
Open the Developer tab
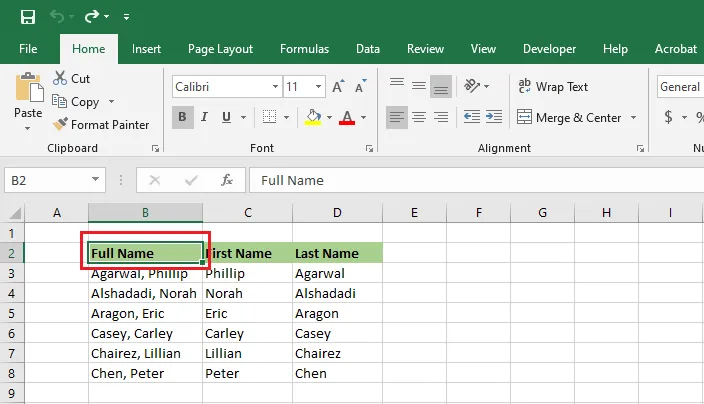tap(549, 48)
